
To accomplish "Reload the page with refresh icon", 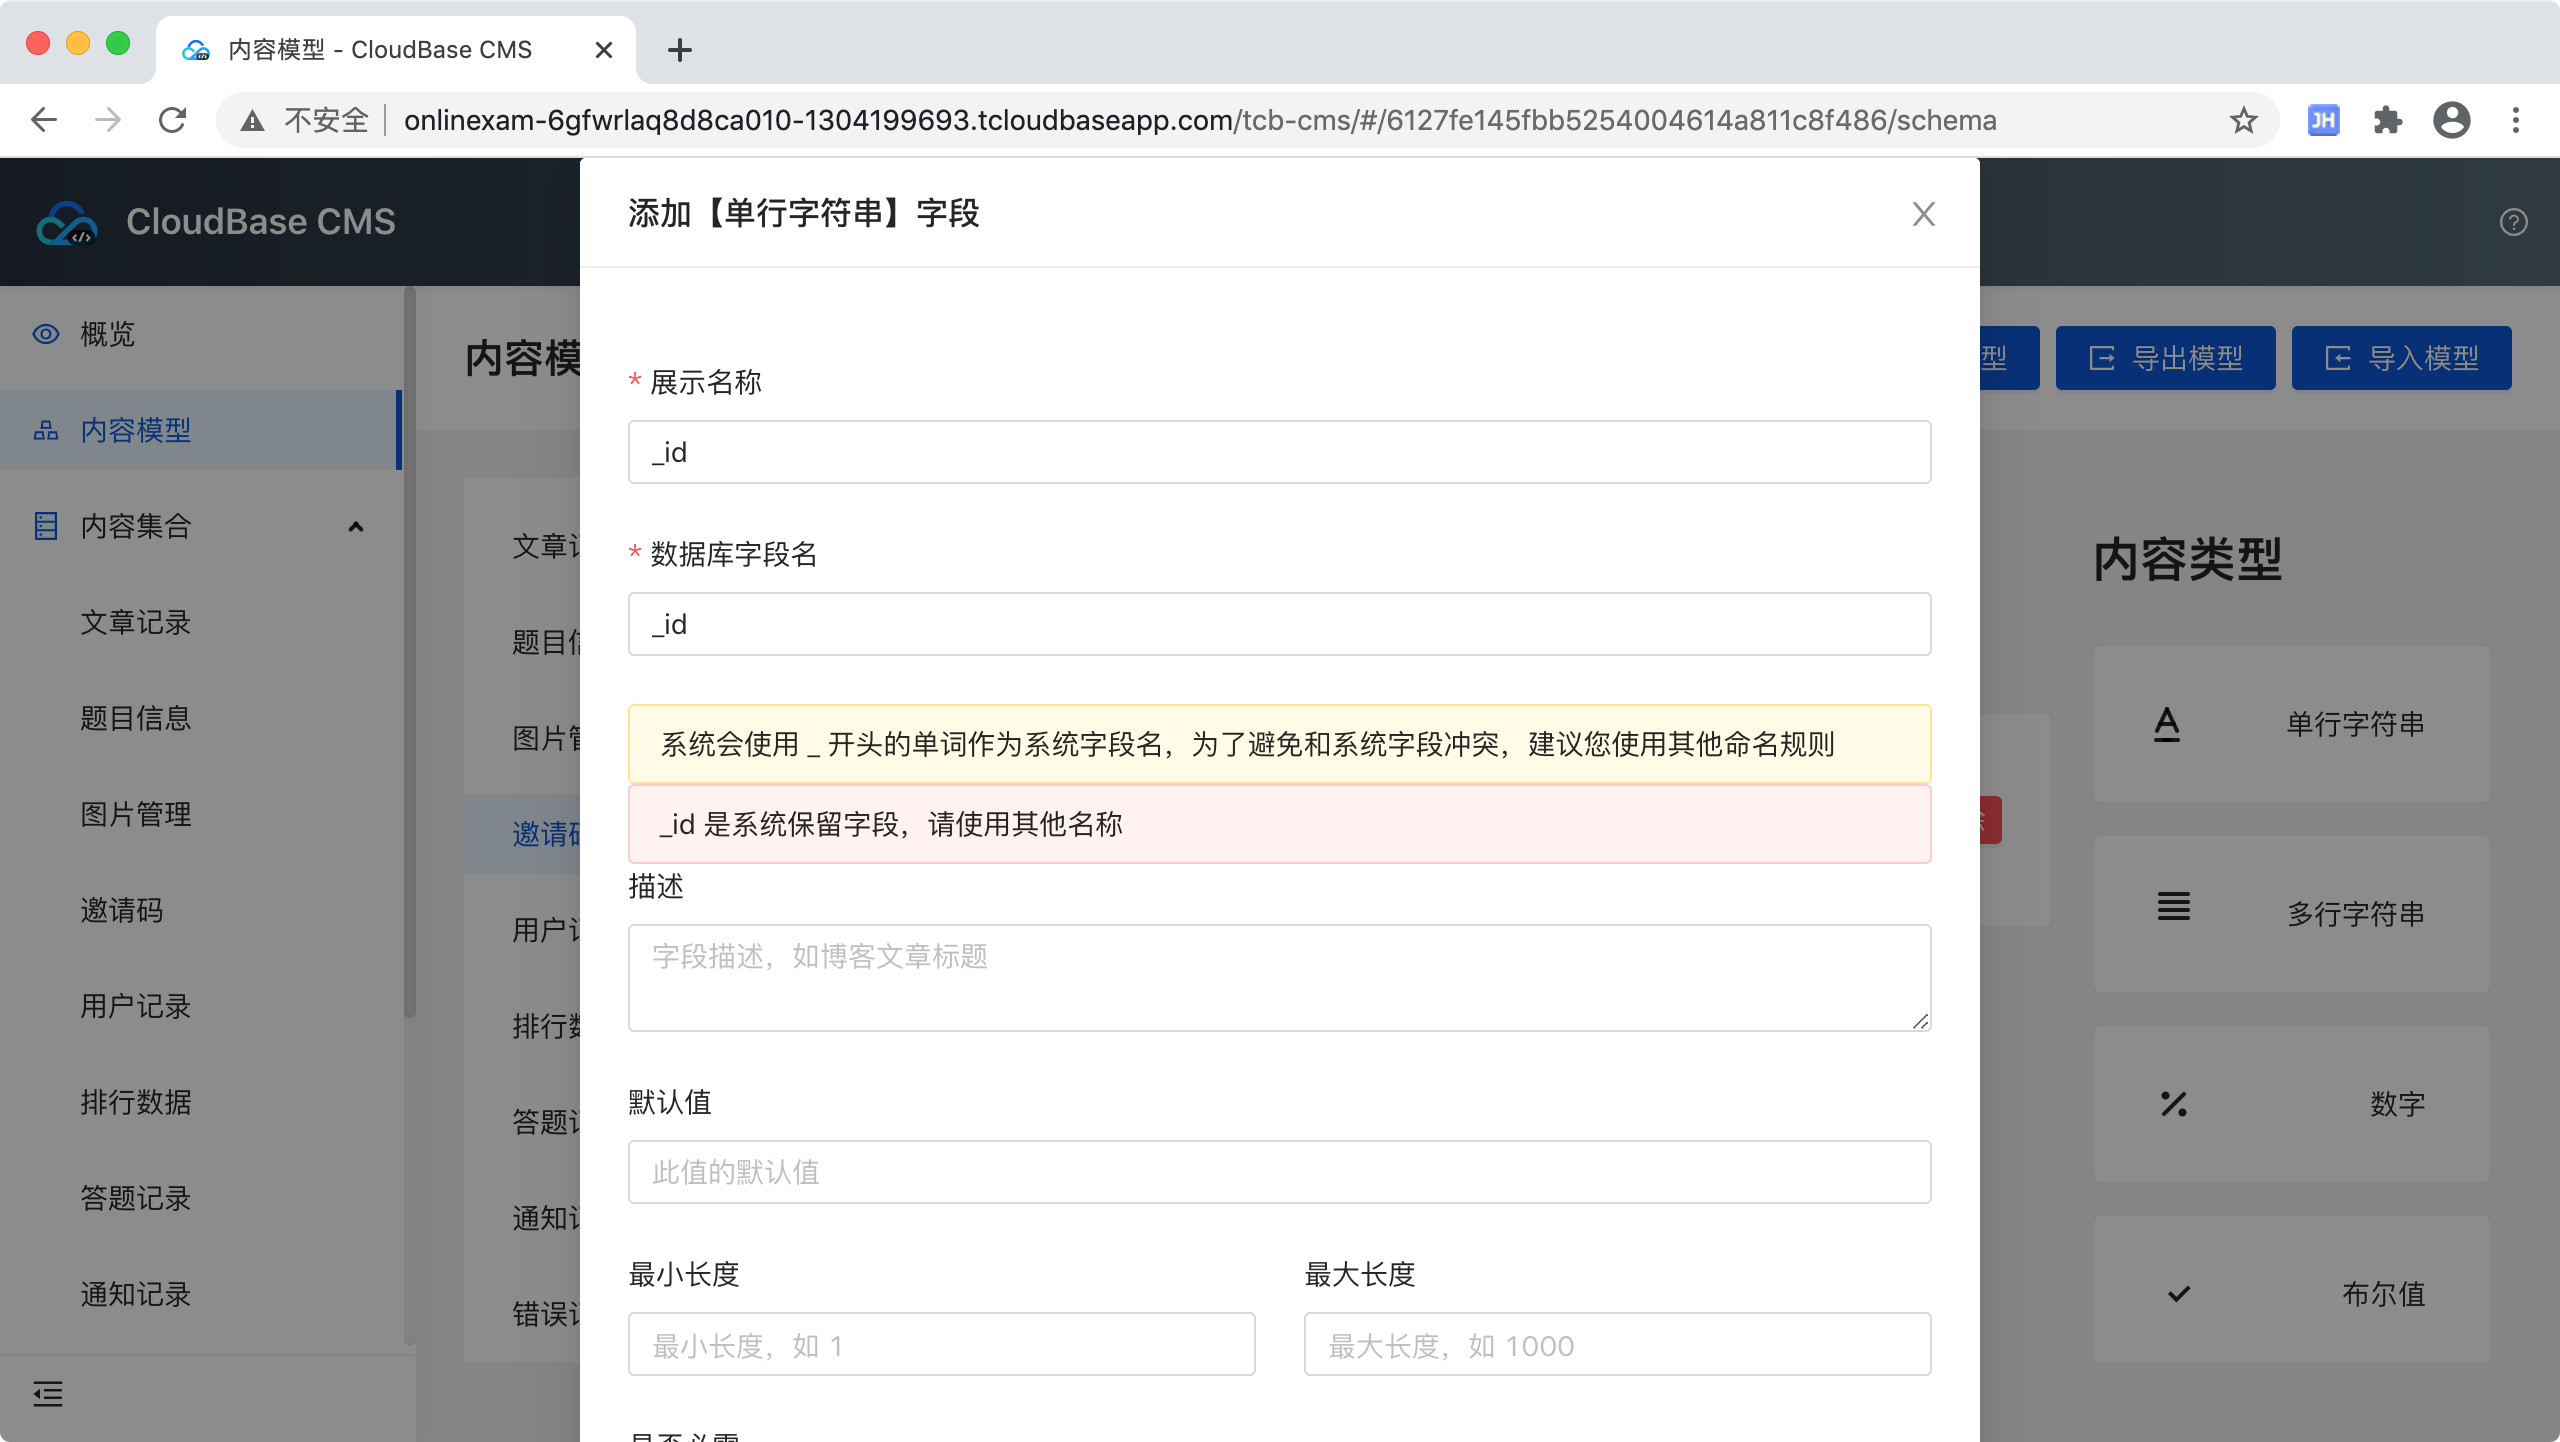I will (173, 121).
